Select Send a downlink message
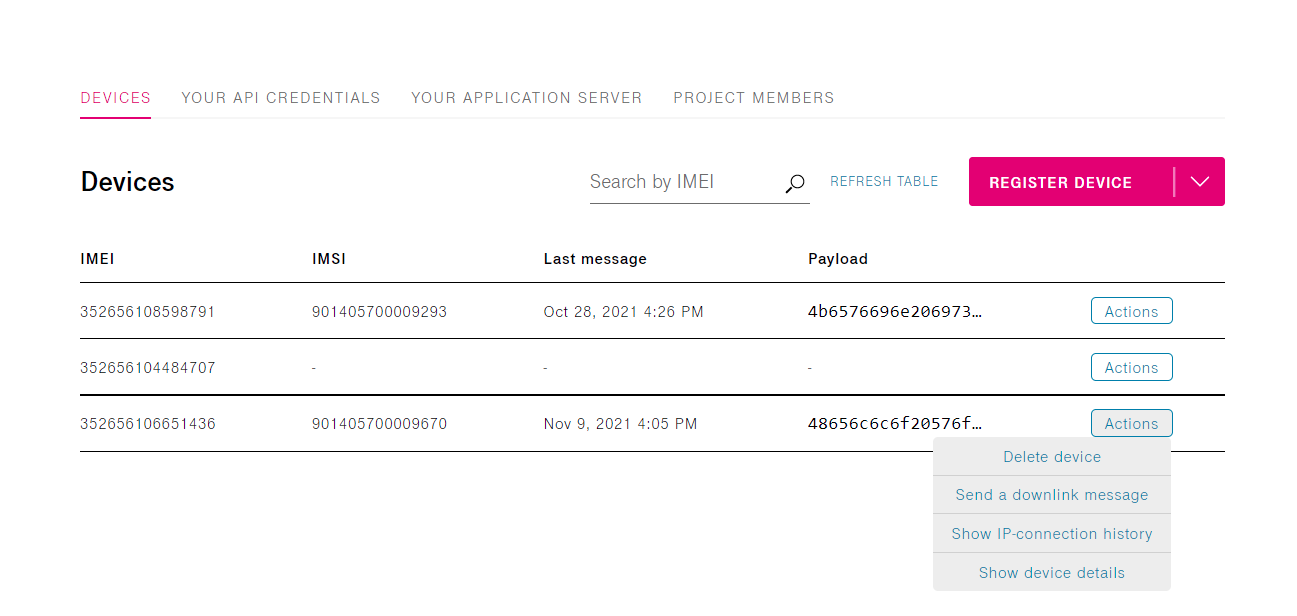This screenshot has height=616, width=1297. click(1052, 495)
